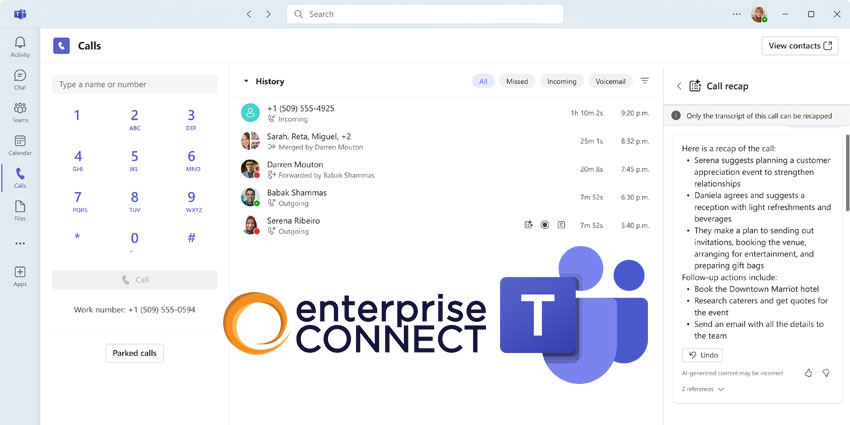Click the 25m 1s call duration
Image resolution: width=850 pixels, height=425 pixels.
click(591, 141)
